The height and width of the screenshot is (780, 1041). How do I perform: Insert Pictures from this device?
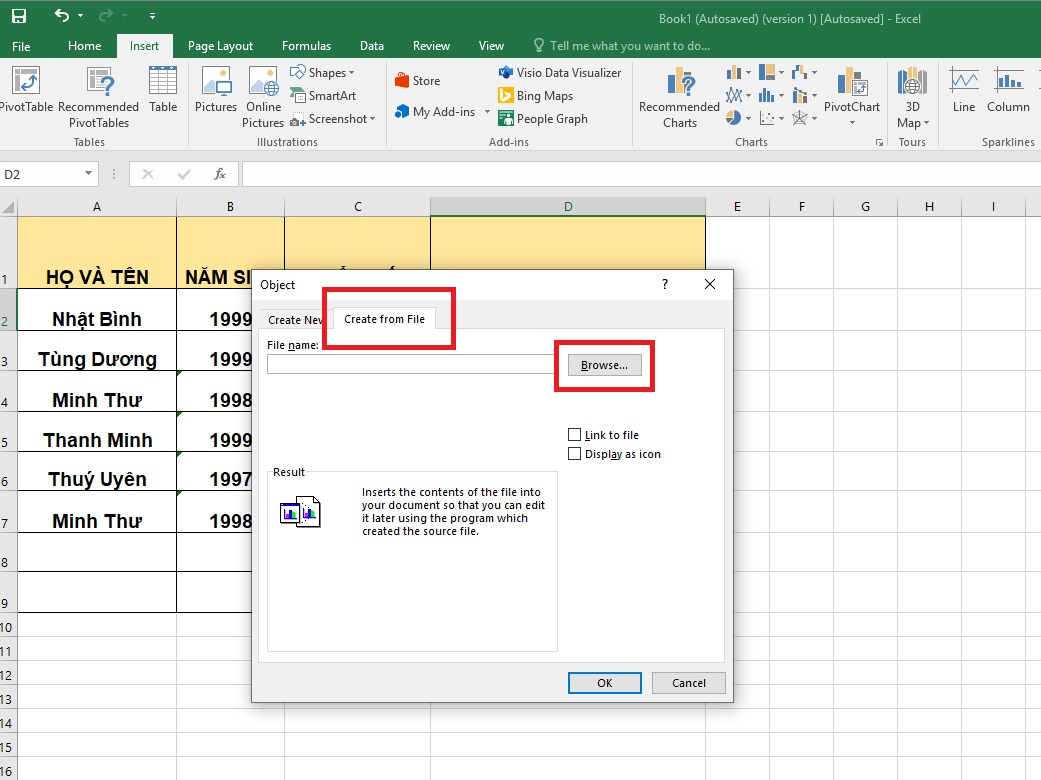216,90
